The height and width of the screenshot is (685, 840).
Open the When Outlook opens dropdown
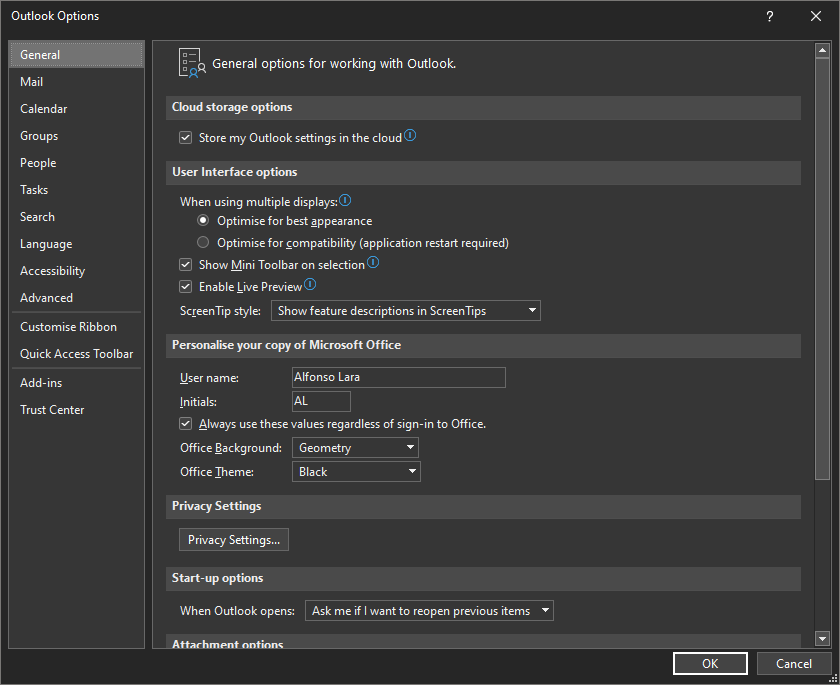(x=429, y=611)
